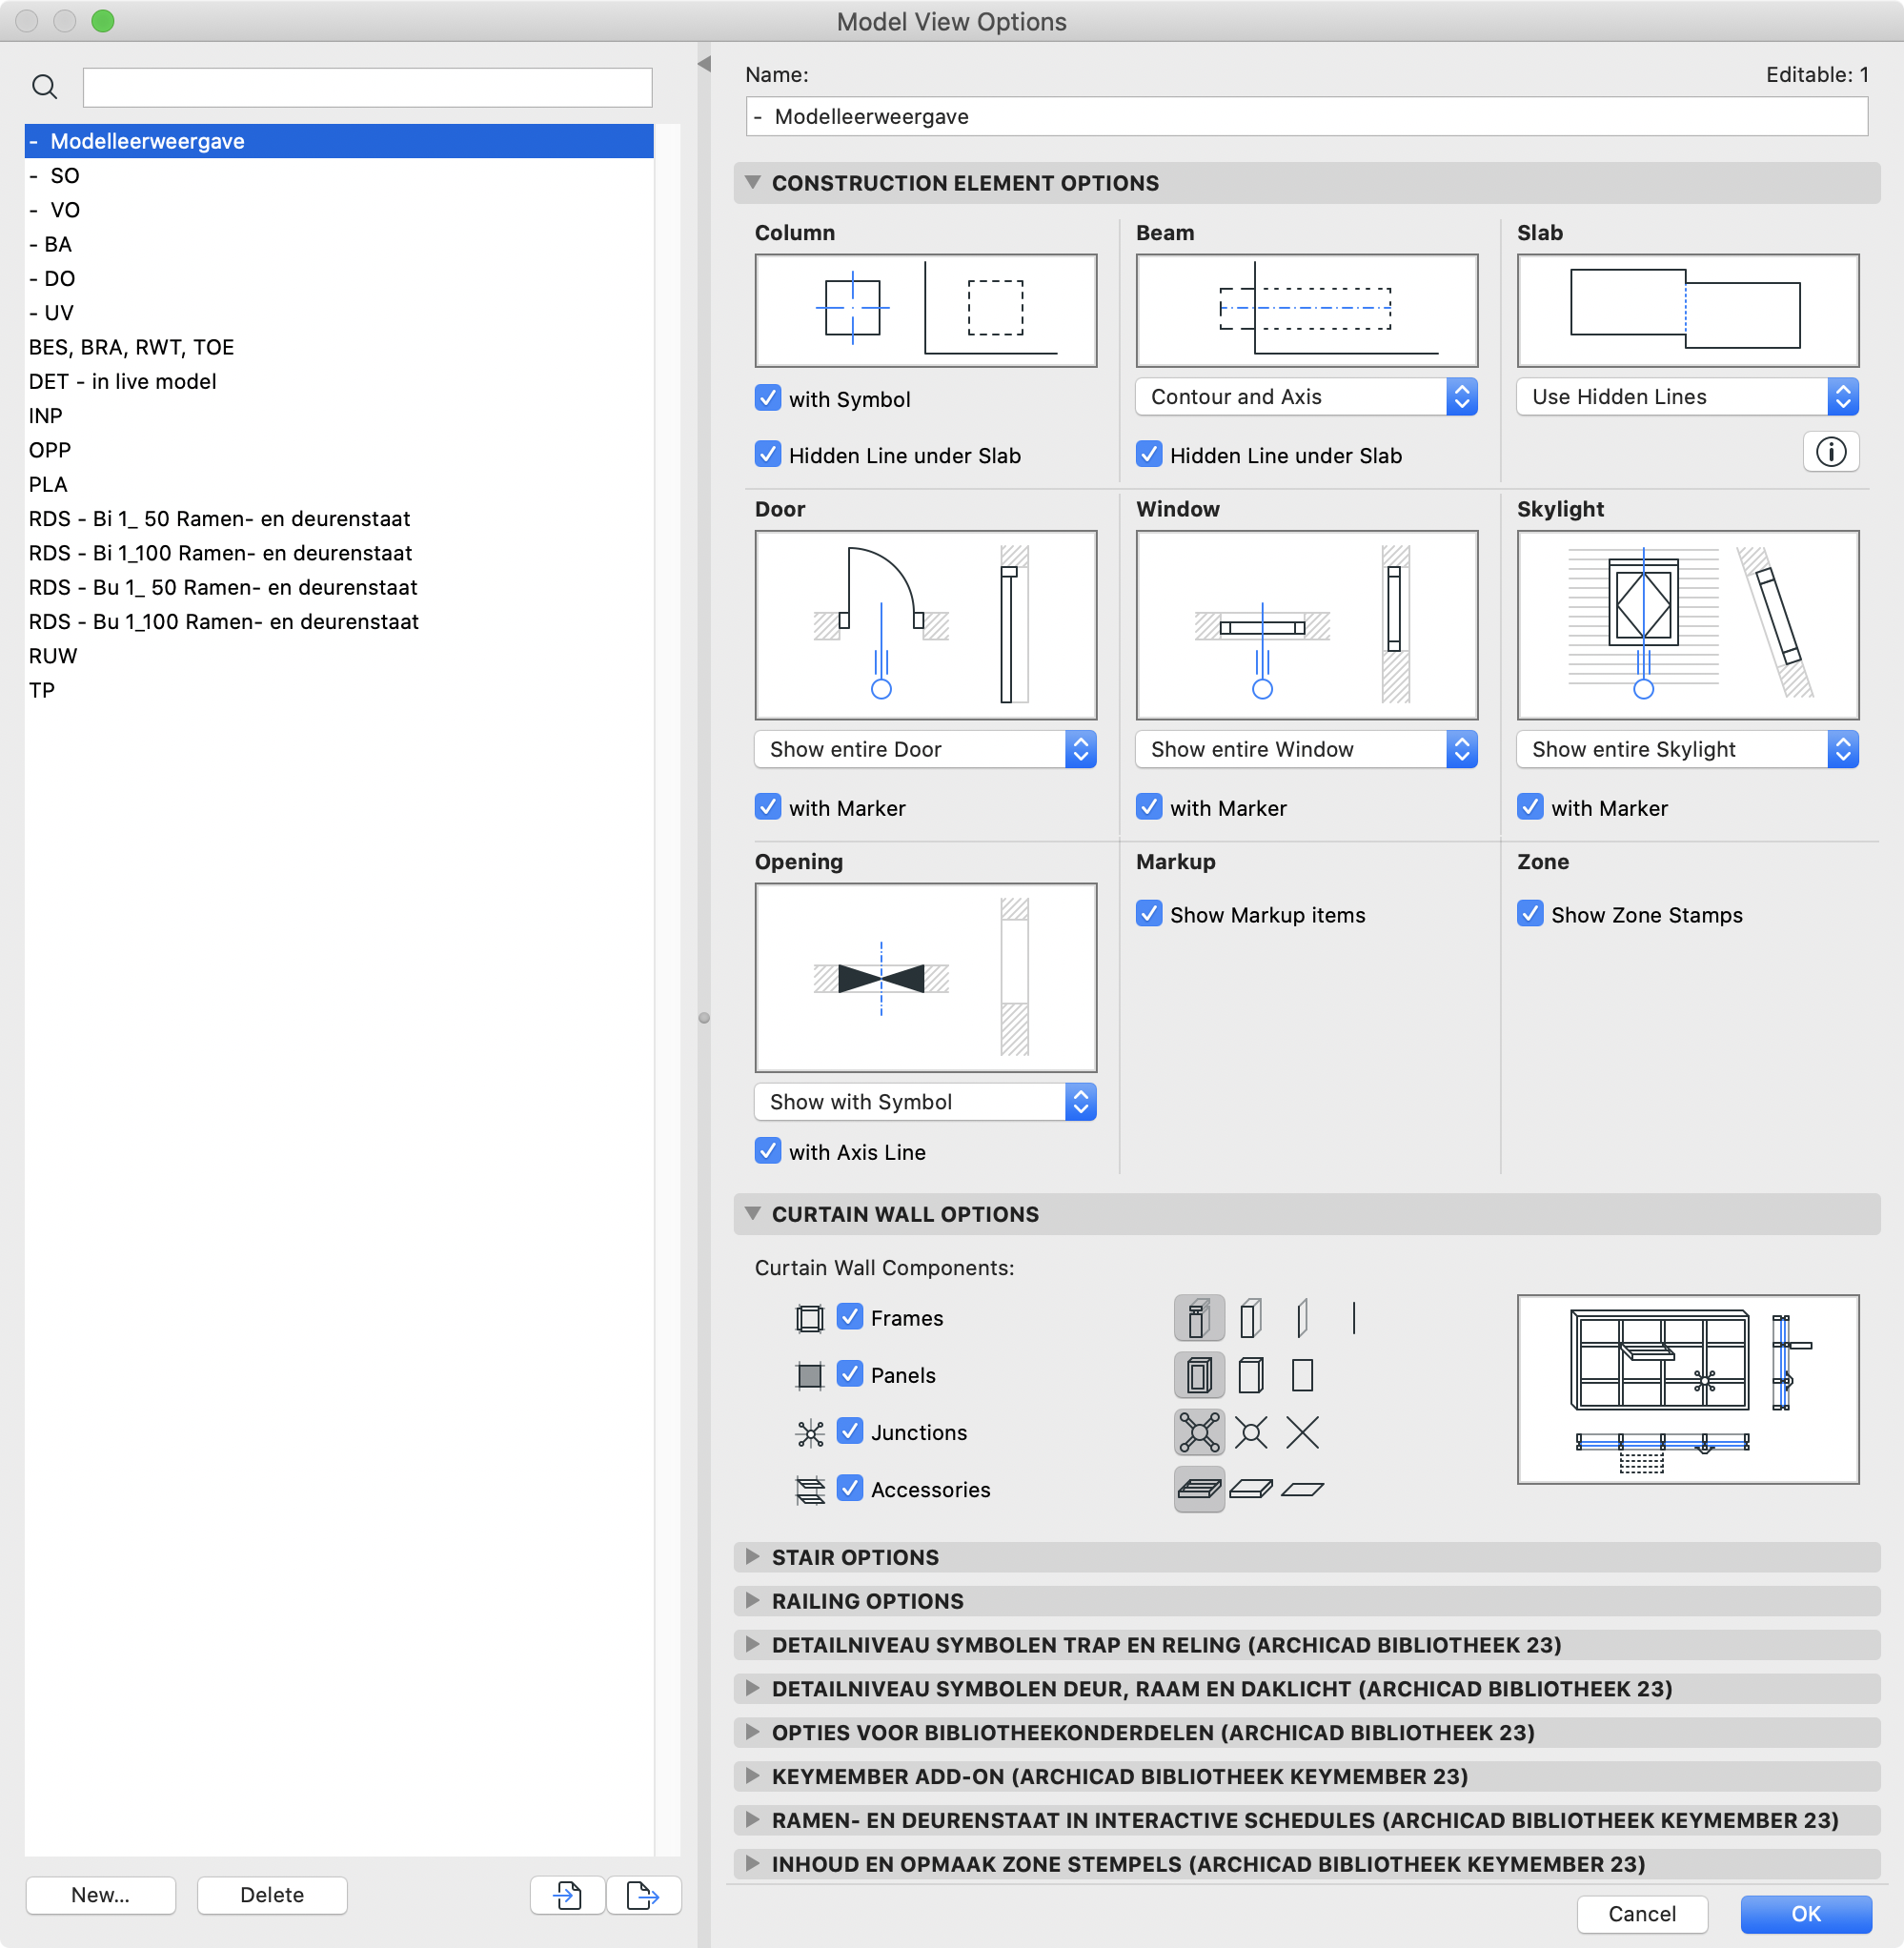Select the RUW view option
Image resolution: width=1904 pixels, height=1948 pixels.
(339, 656)
